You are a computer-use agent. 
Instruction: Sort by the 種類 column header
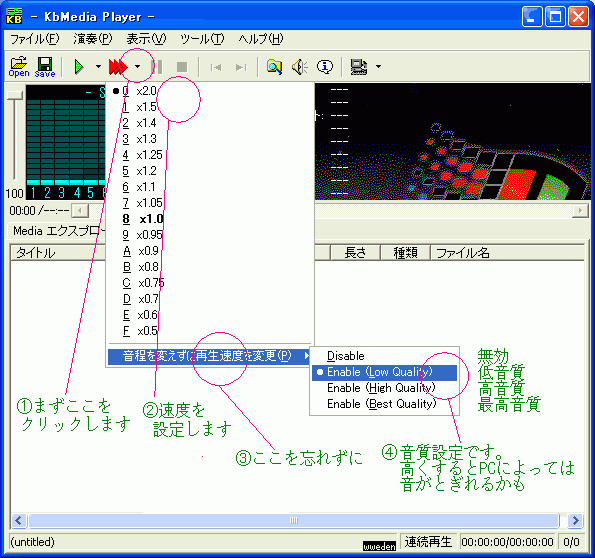405,253
